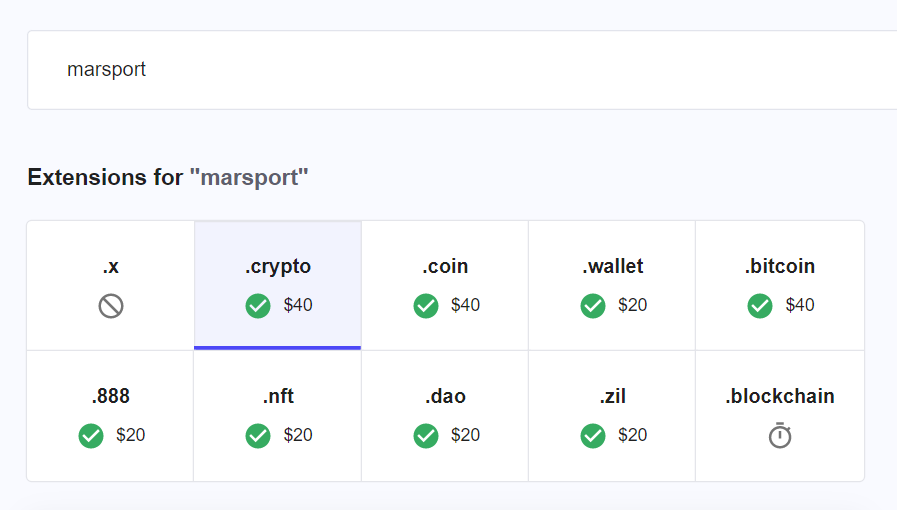Viewport: 897px width, 510px height.
Task: Click the green checkmark for .nft
Action: point(258,436)
